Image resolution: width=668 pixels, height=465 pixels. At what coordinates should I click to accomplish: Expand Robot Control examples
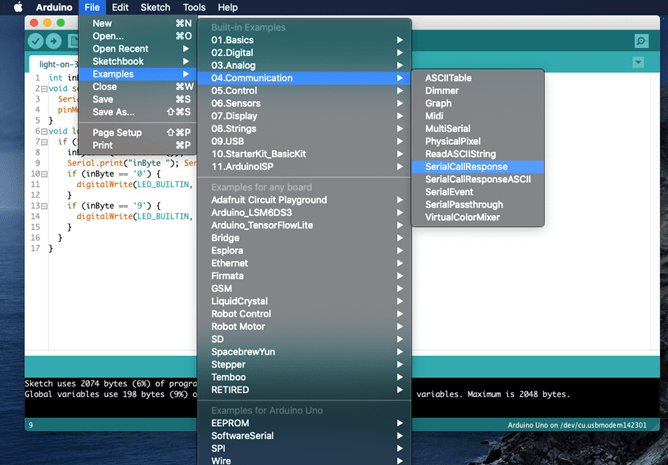[304, 314]
